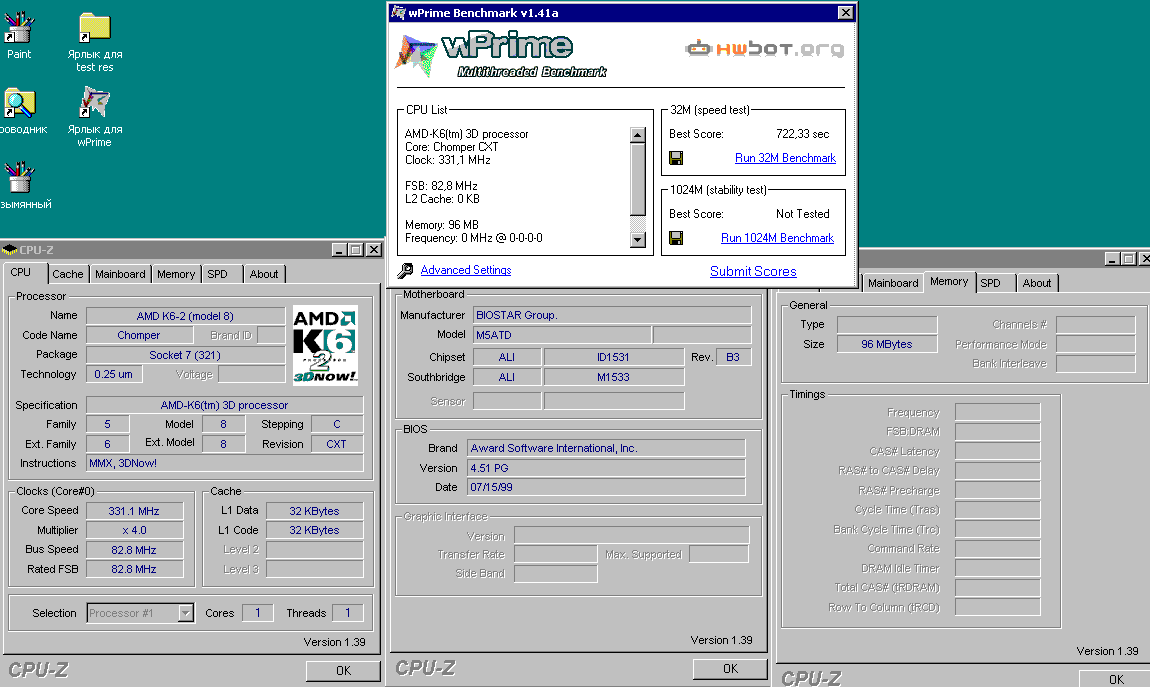This screenshot has width=1150, height=687.
Task: Switch to Memory tab in left CPU-Z
Action: tap(176, 274)
